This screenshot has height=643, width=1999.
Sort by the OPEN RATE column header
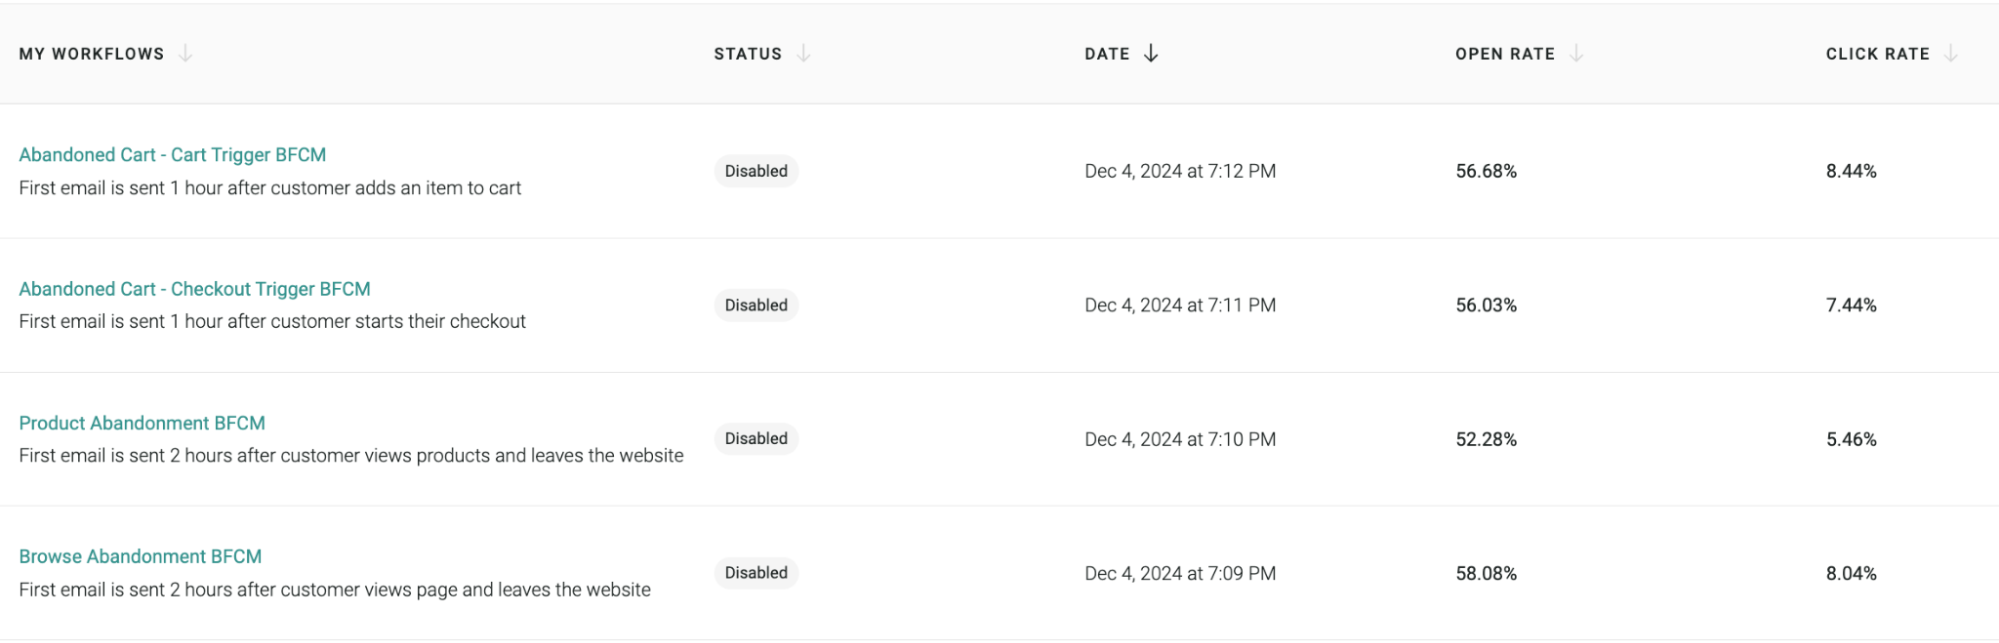(x=1505, y=54)
